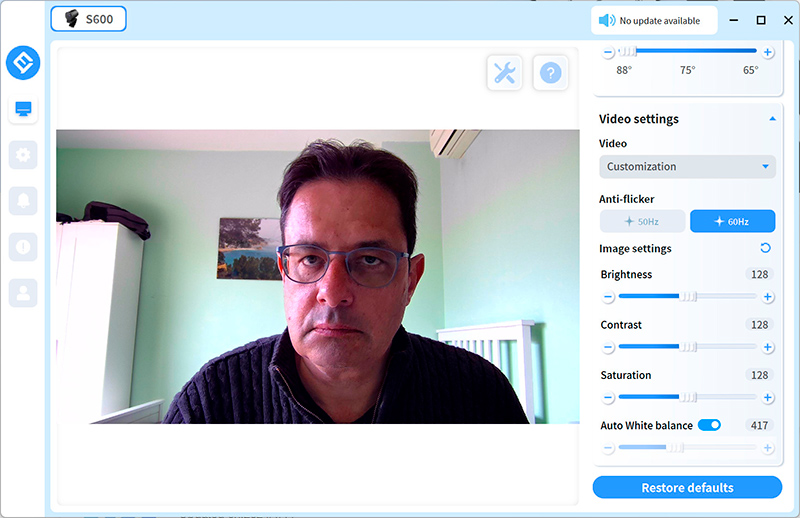
Task: Click the Restore defaults button
Action: (x=687, y=488)
